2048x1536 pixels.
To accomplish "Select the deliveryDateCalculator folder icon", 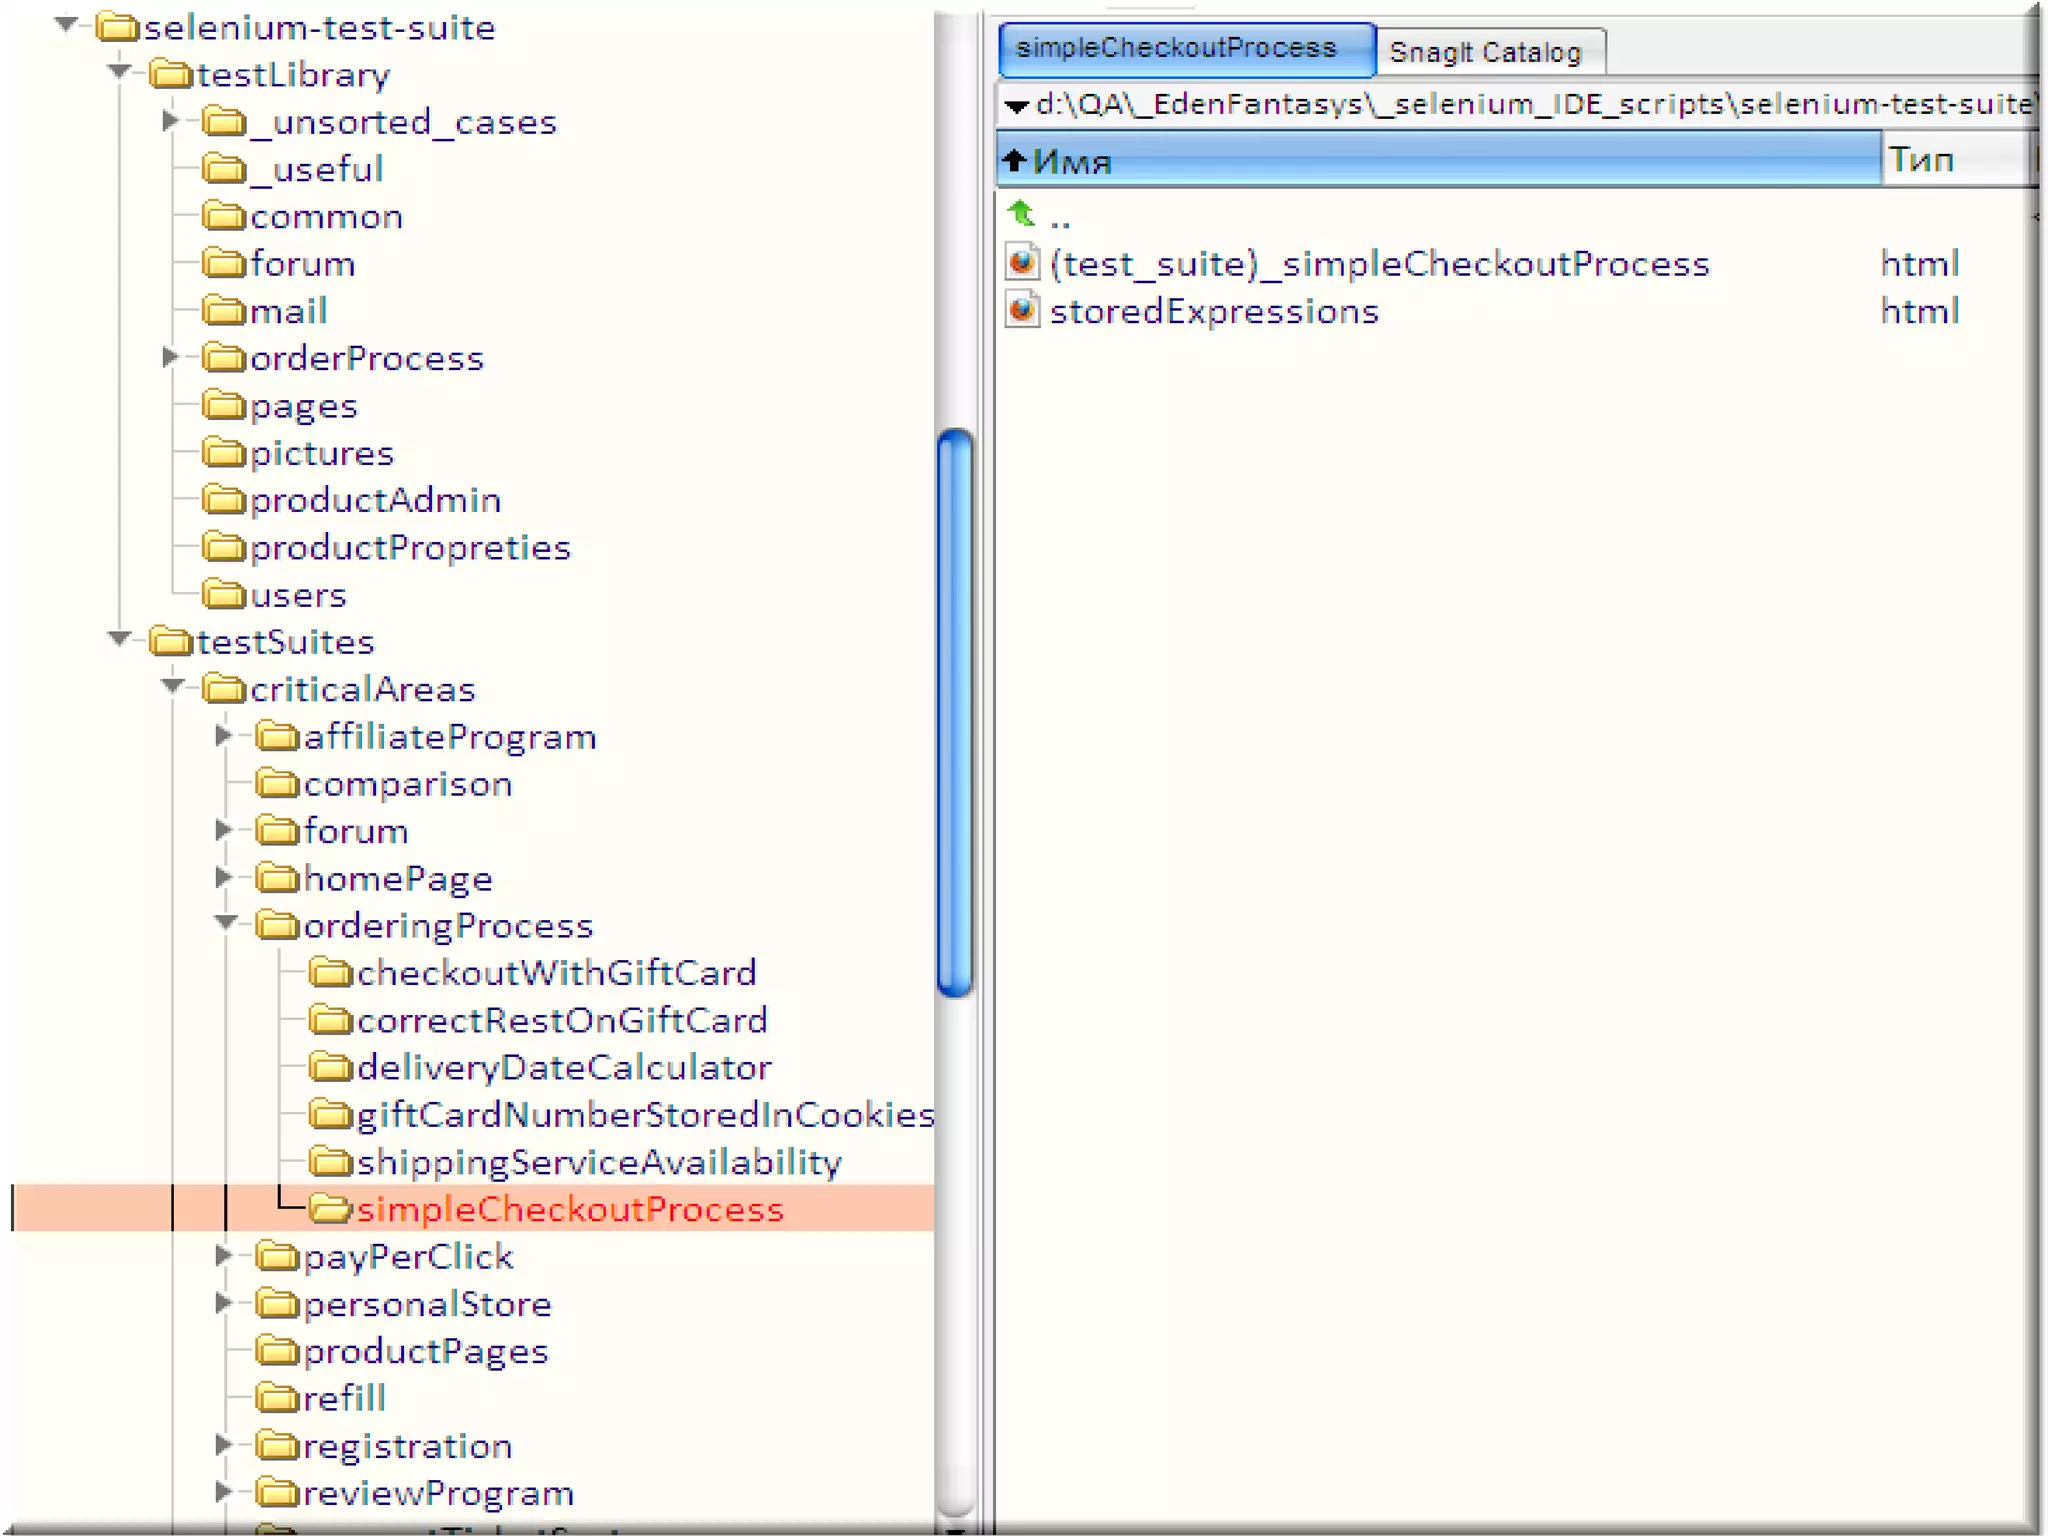I will [330, 1067].
